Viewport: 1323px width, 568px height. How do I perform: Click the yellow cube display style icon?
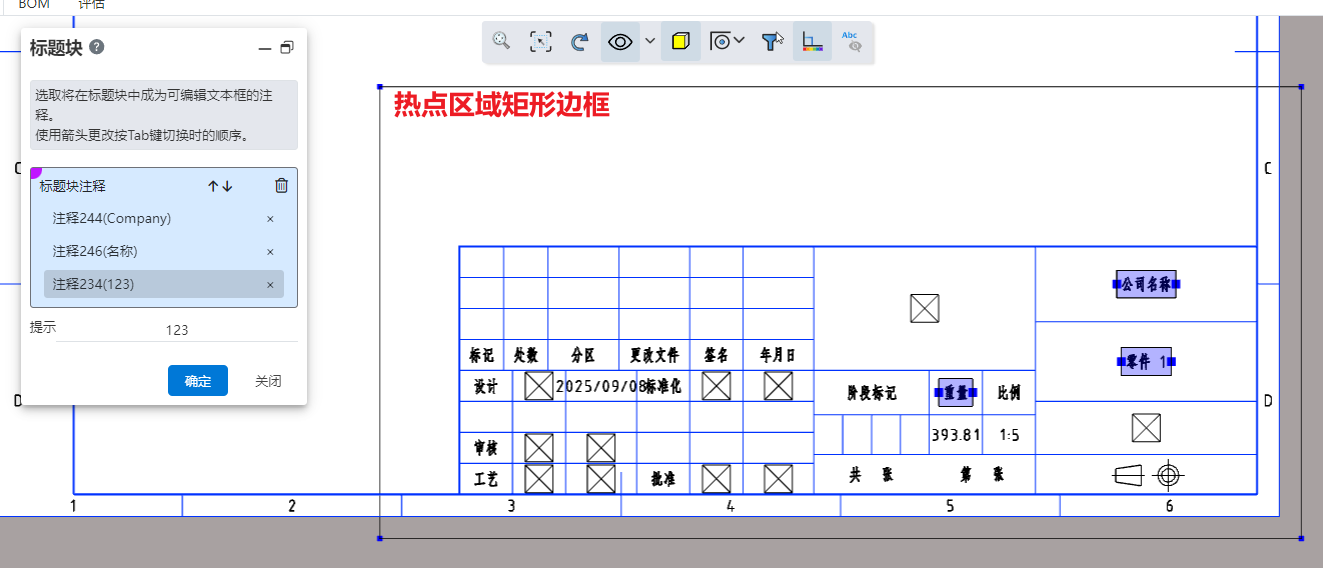coord(680,42)
